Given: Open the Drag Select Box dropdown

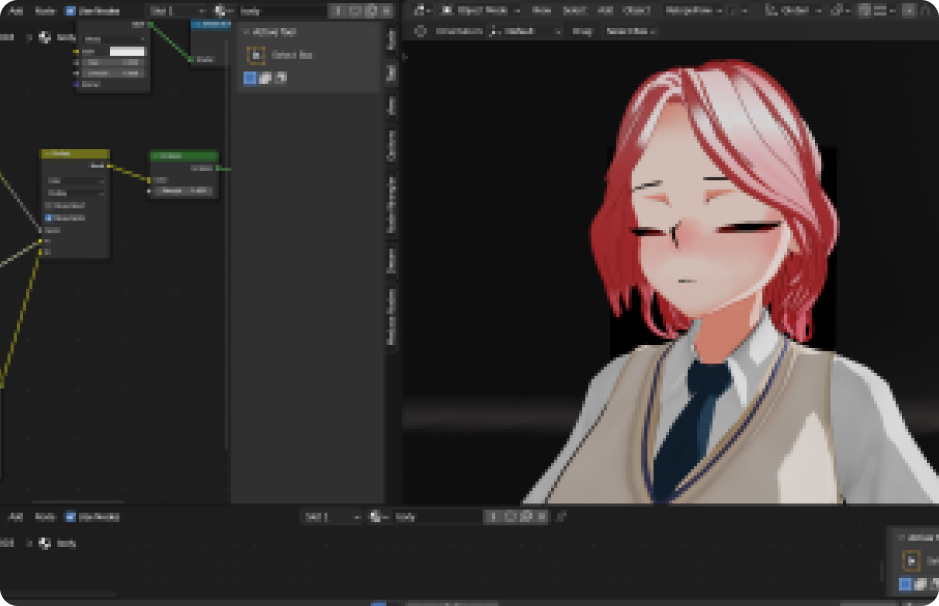Looking at the screenshot, I should click(631, 31).
